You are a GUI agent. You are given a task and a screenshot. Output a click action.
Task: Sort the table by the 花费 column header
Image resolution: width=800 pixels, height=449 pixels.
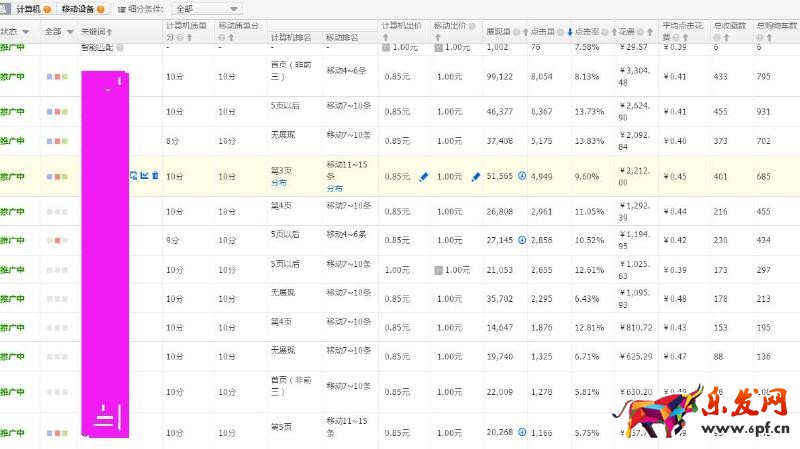coord(629,32)
